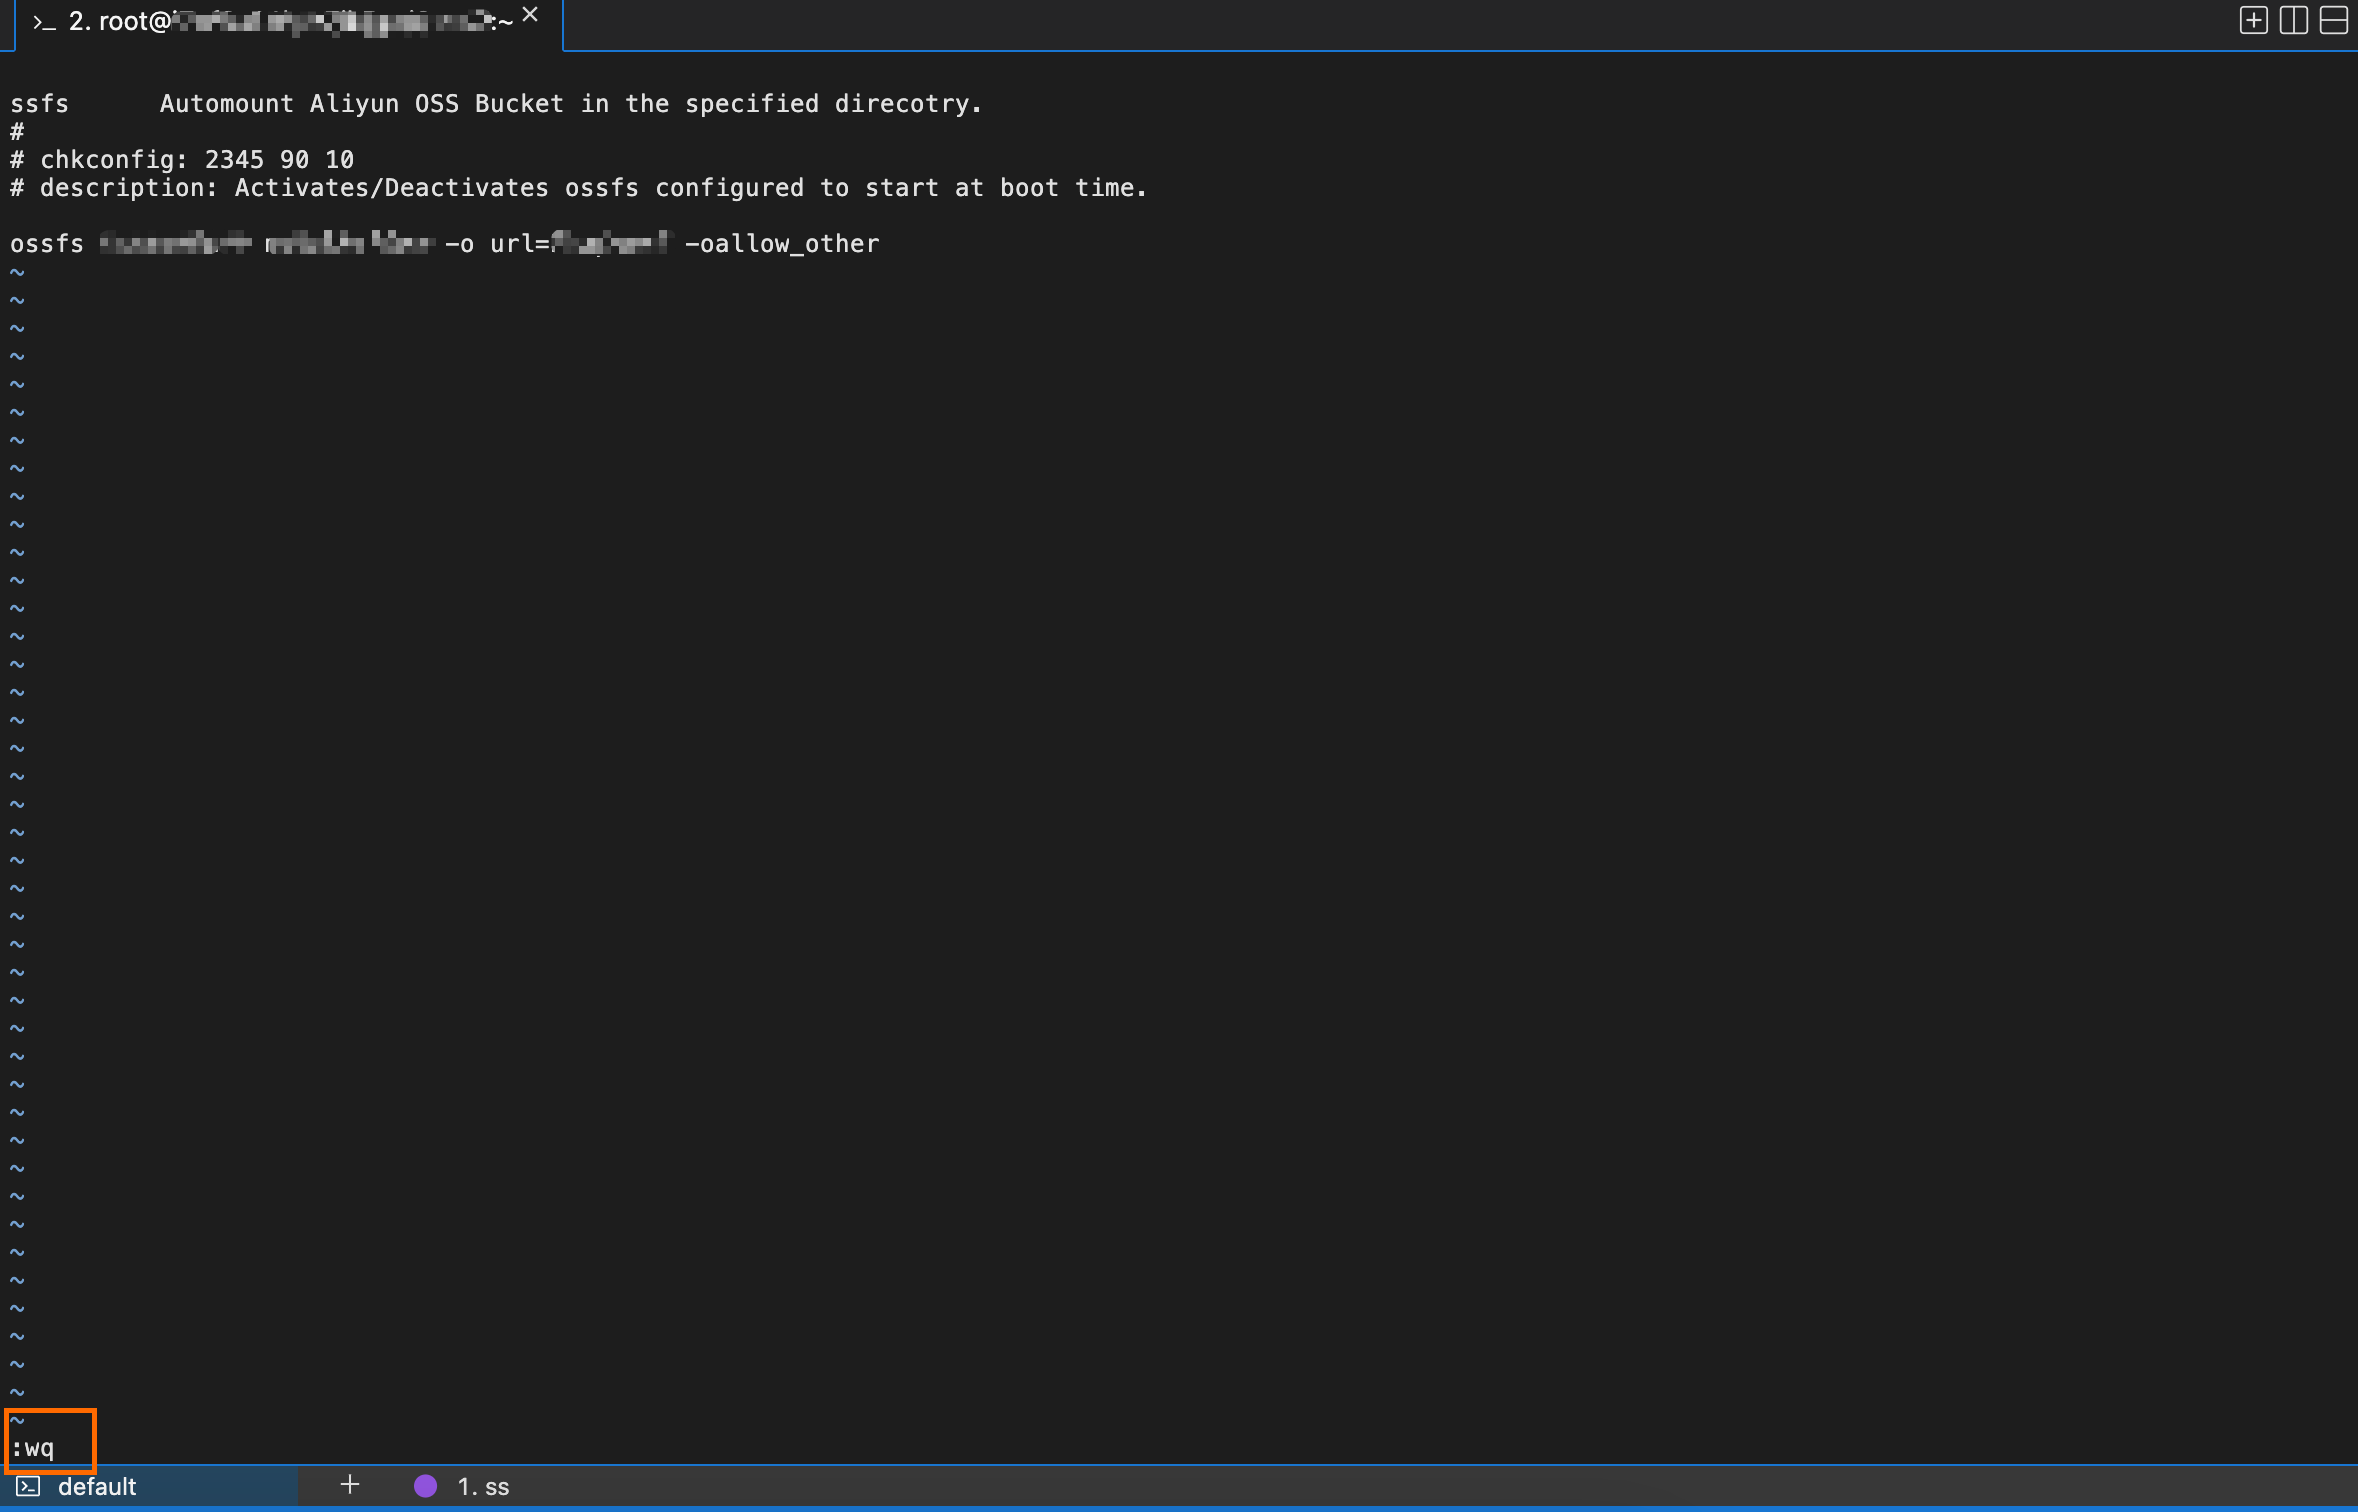Add new session with plus button
Viewport: 2358px width, 1512px height.
pos(349,1485)
